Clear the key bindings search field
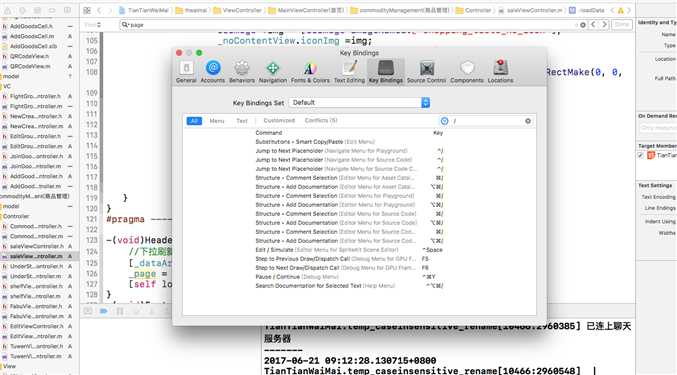Image resolution: width=677 pixels, height=375 pixels. click(x=528, y=121)
